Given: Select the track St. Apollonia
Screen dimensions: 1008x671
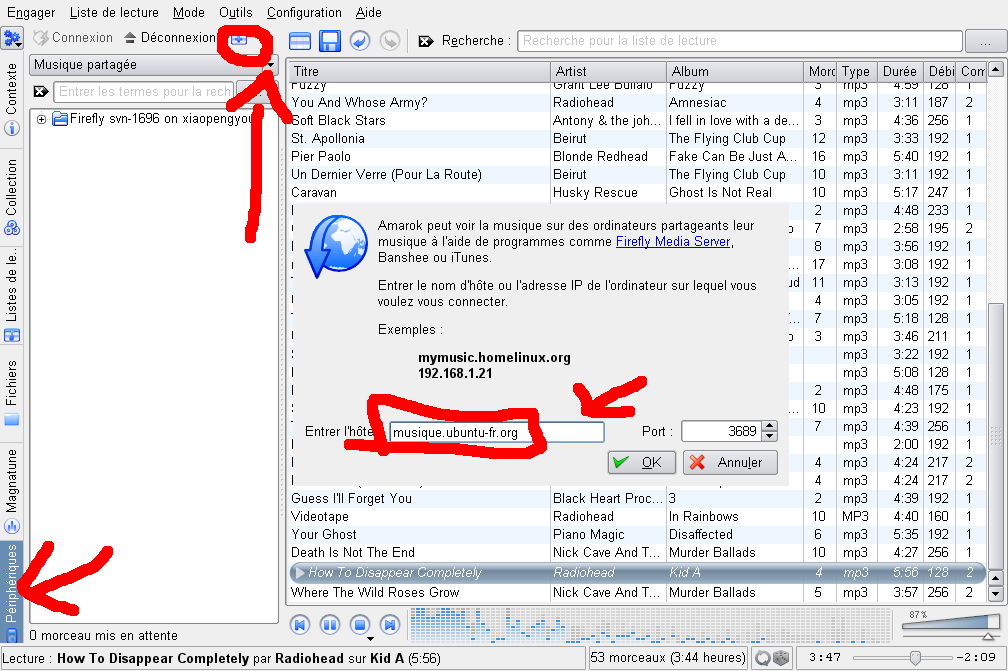Looking at the screenshot, I should pos(636,138).
